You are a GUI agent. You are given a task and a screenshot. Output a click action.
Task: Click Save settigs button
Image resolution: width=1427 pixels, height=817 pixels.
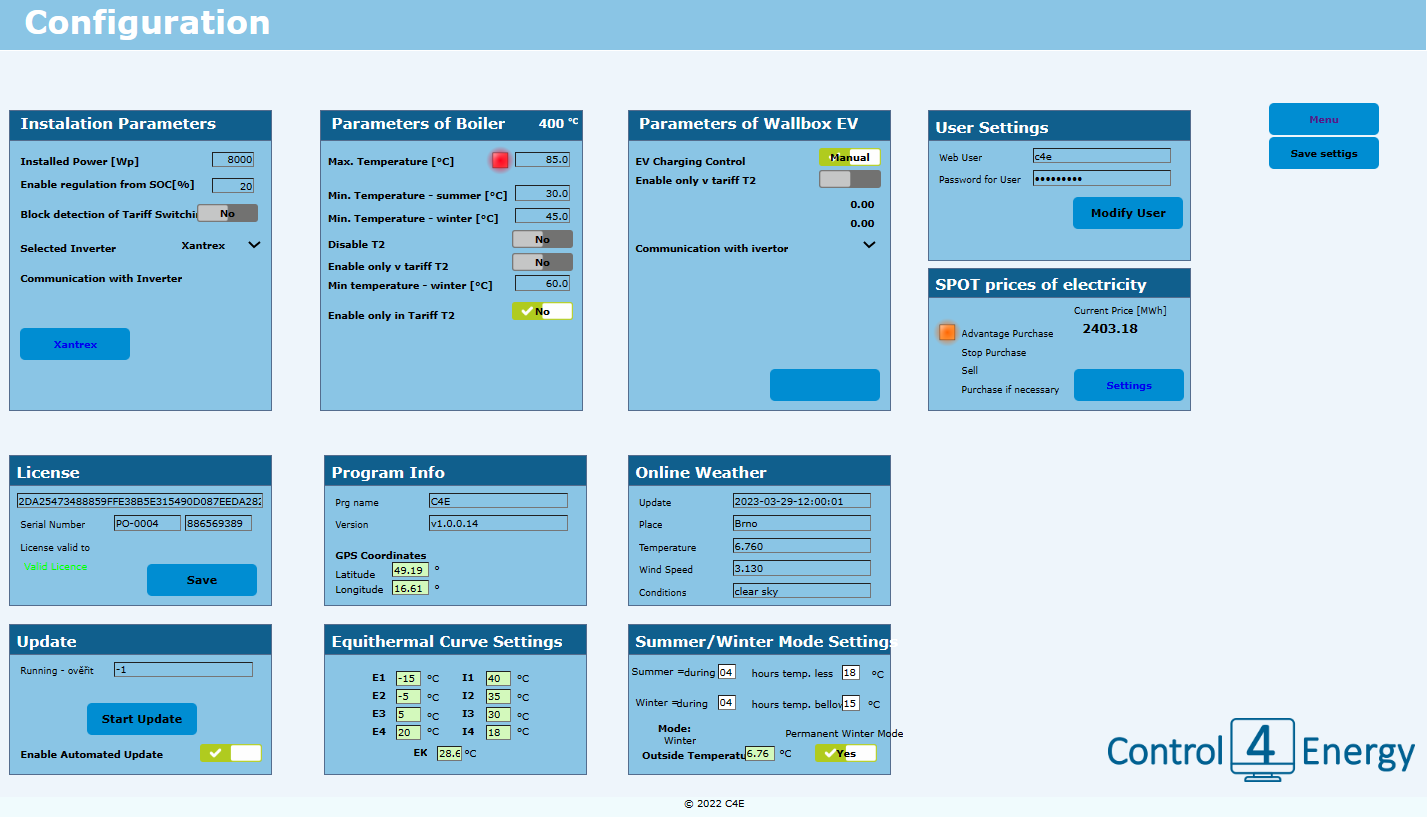click(1323, 152)
